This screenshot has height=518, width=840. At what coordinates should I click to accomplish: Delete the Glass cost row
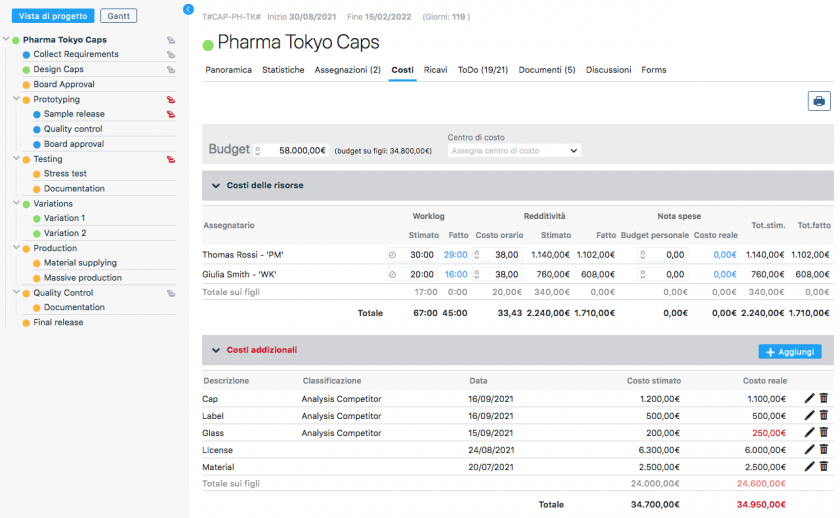[x=824, y=433]
